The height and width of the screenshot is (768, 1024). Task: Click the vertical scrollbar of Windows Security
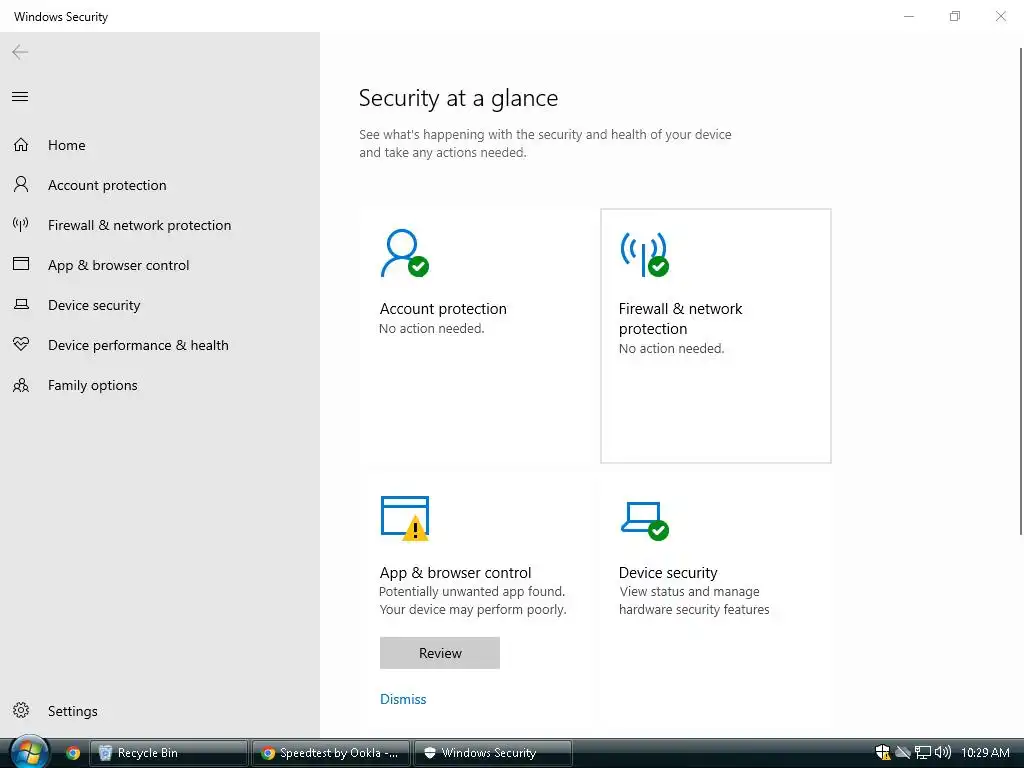(x=1020, y=291)
